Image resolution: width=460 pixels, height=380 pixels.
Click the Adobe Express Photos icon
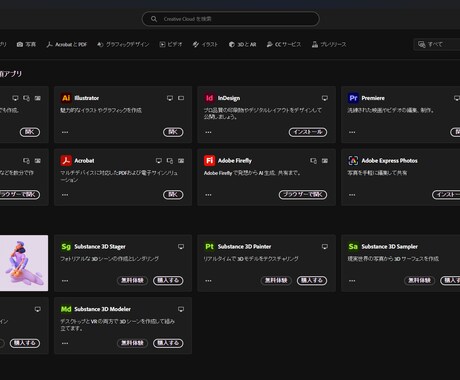353,161
